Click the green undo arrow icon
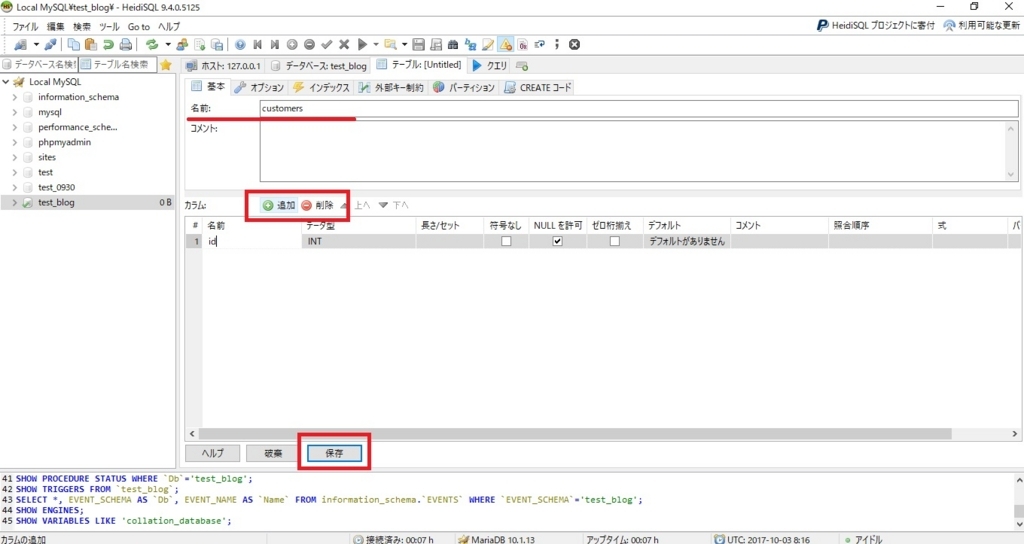Viewport: 1024px width, 544px height. click(108, 44)
